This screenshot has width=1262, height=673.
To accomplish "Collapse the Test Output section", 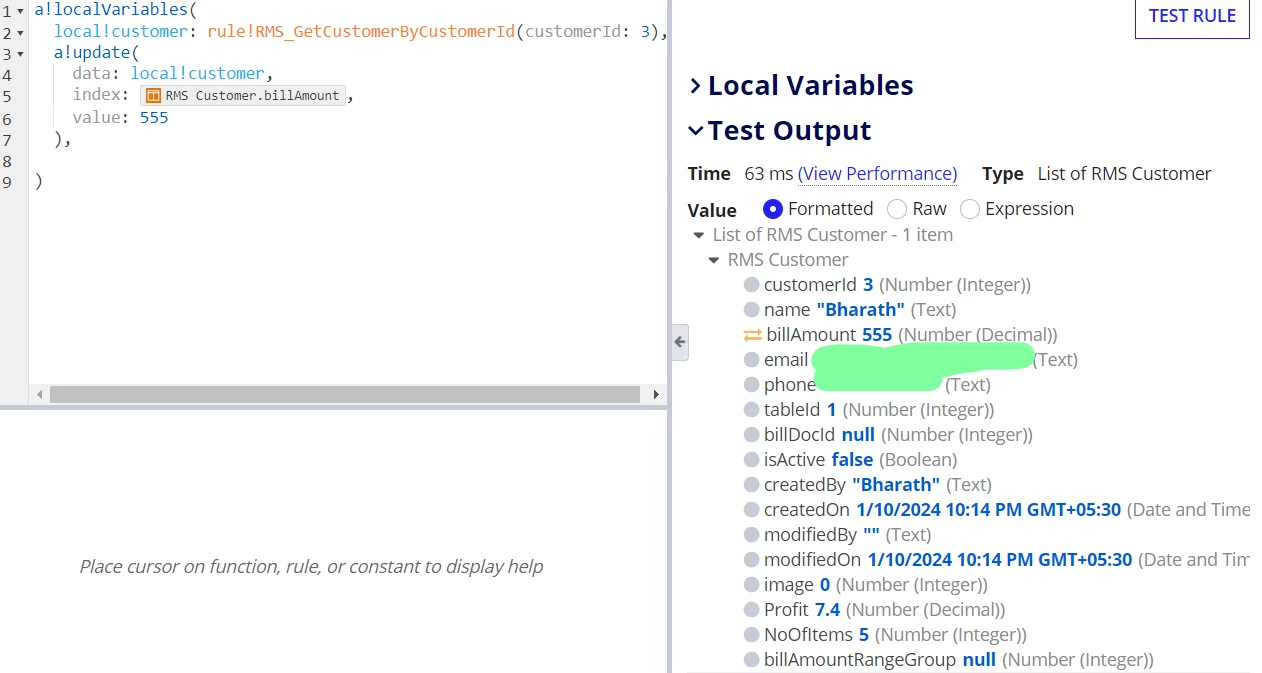I will tap(780, 131).
